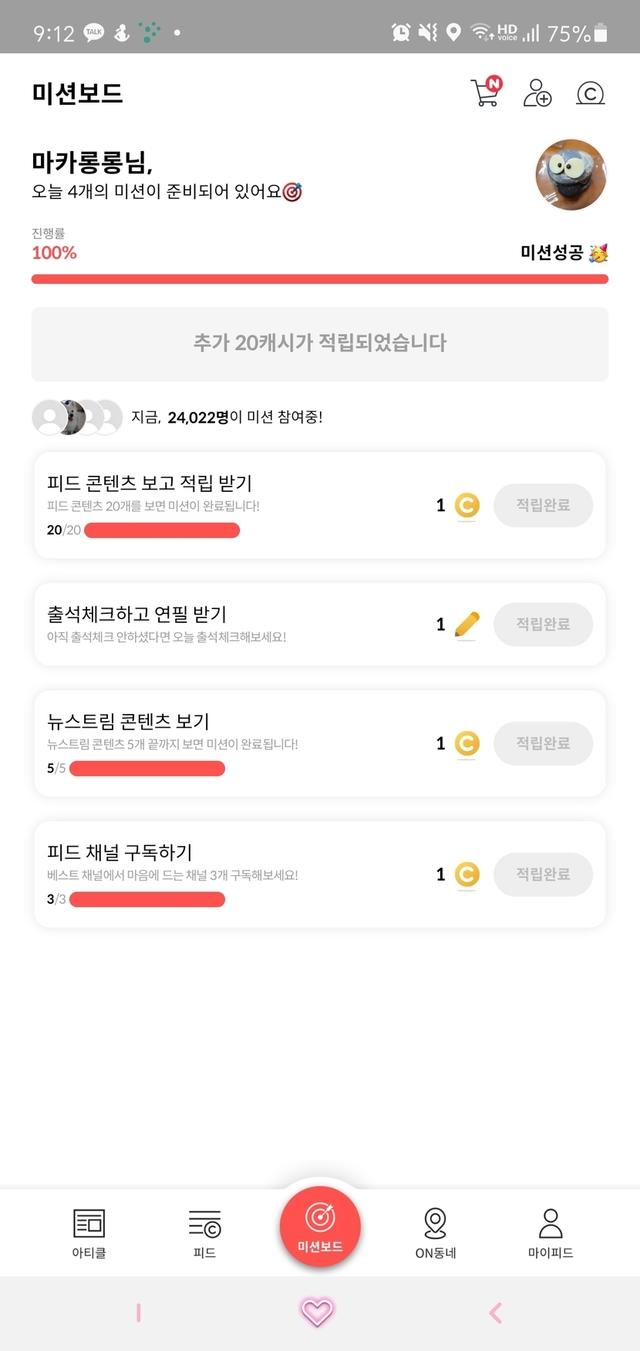Open the shopping cart icon
This screenshot has width=640, height=1351.
[484, 93]
